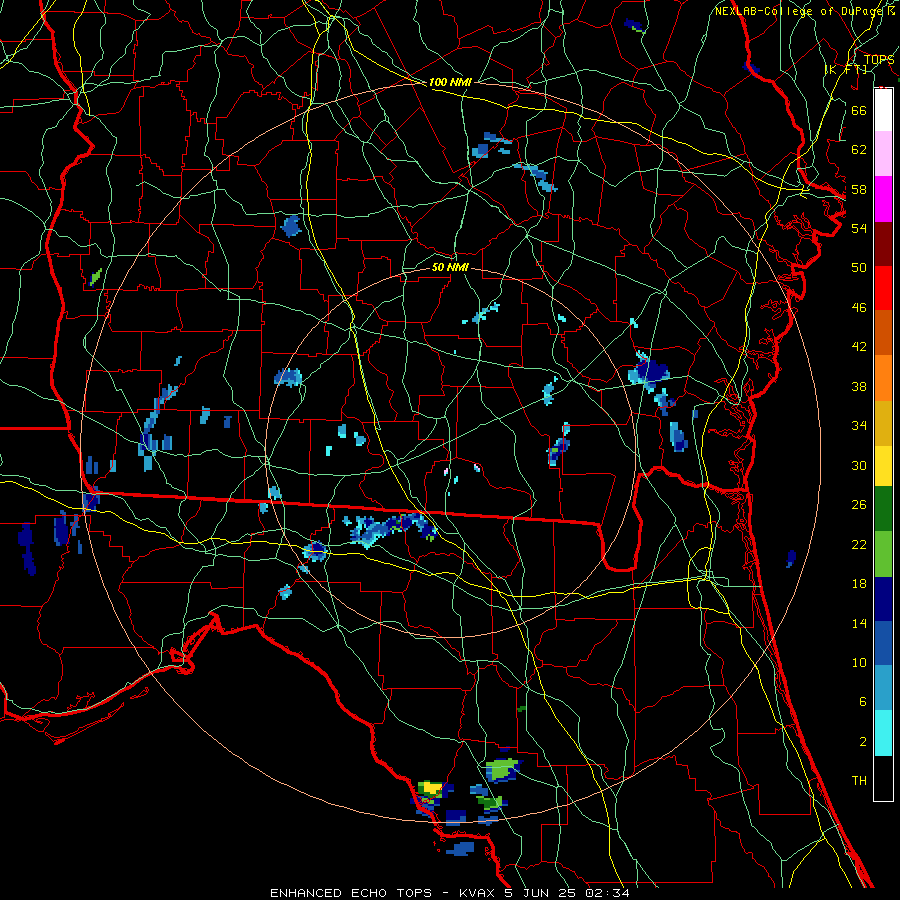The height and width of the screenshot is (900, 900).
Task: Click the dark orange legend swatch
Action: (883, 333)
